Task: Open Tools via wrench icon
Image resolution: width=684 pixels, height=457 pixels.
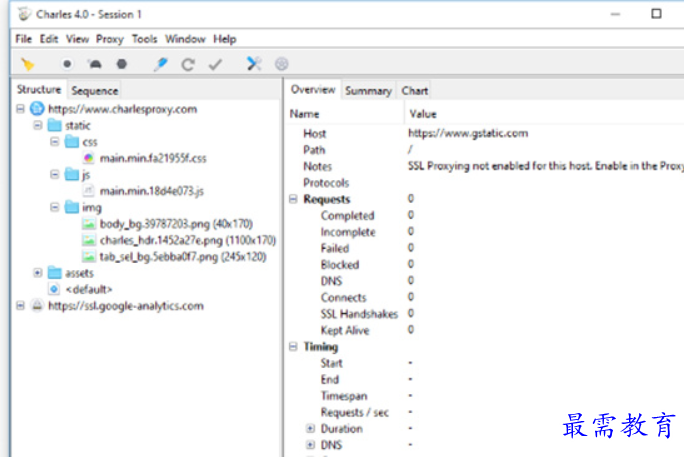Action: point(254,64)
